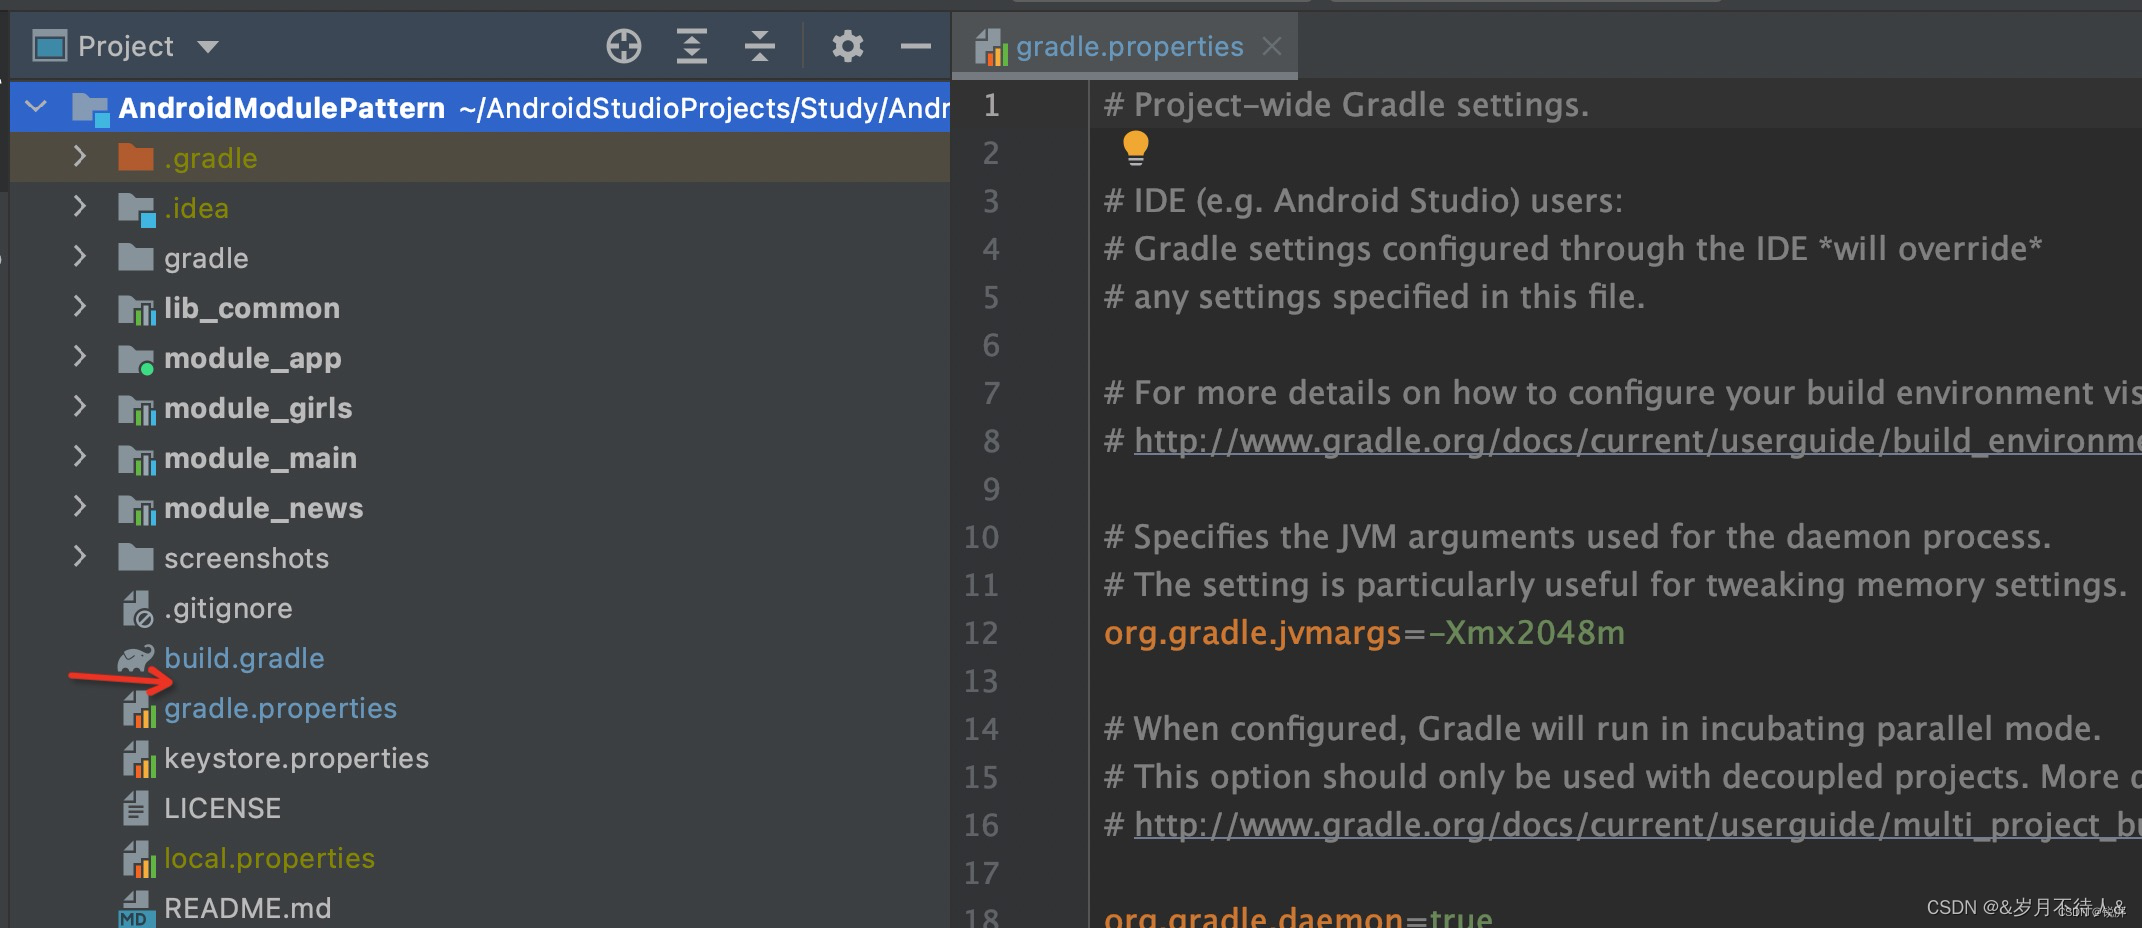Click the AndroidModulePattern project folder icon

coord(90,108)
